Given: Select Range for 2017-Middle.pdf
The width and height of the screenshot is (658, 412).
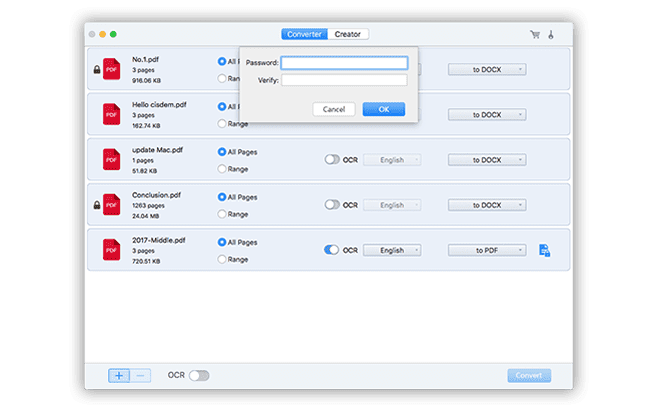Looking at the screenshot, I should [x=222, y=260].
